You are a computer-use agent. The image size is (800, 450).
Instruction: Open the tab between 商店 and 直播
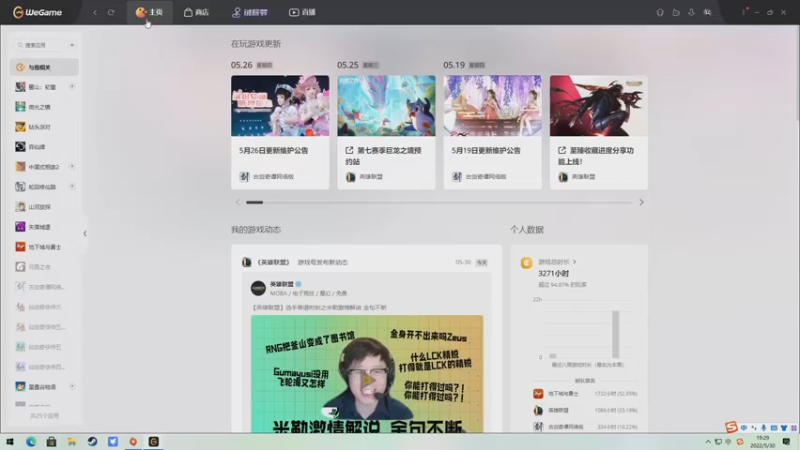[249, 12]
